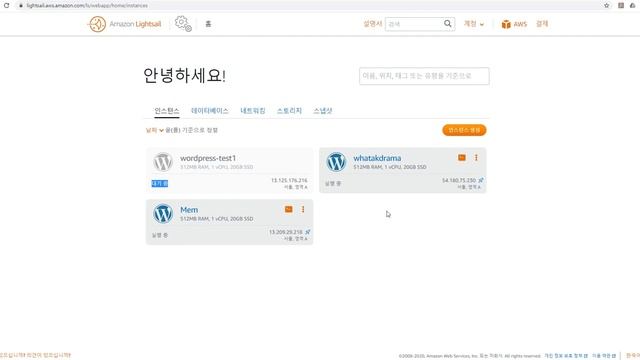Switch to the 스토리지 tab

tap(289, 111)
